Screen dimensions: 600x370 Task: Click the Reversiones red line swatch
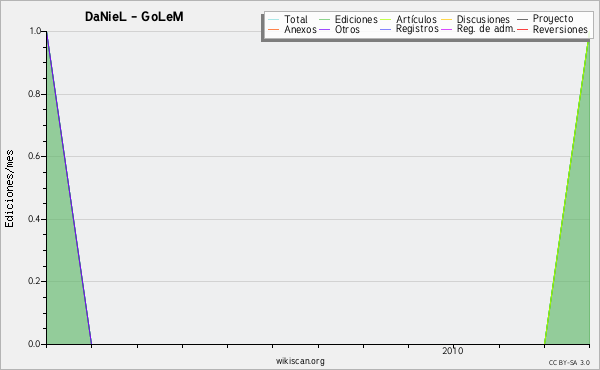(x=522, y=29)
